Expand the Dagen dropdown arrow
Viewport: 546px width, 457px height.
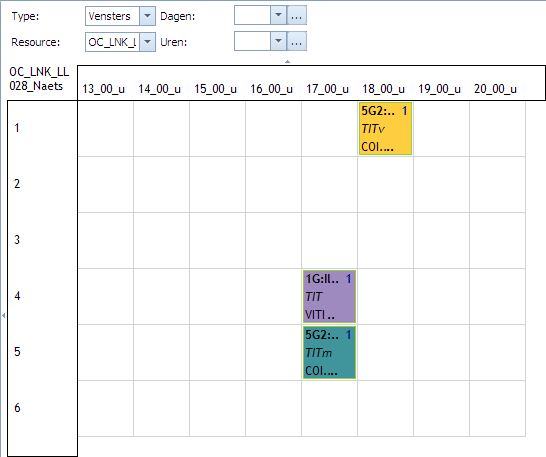278,15
